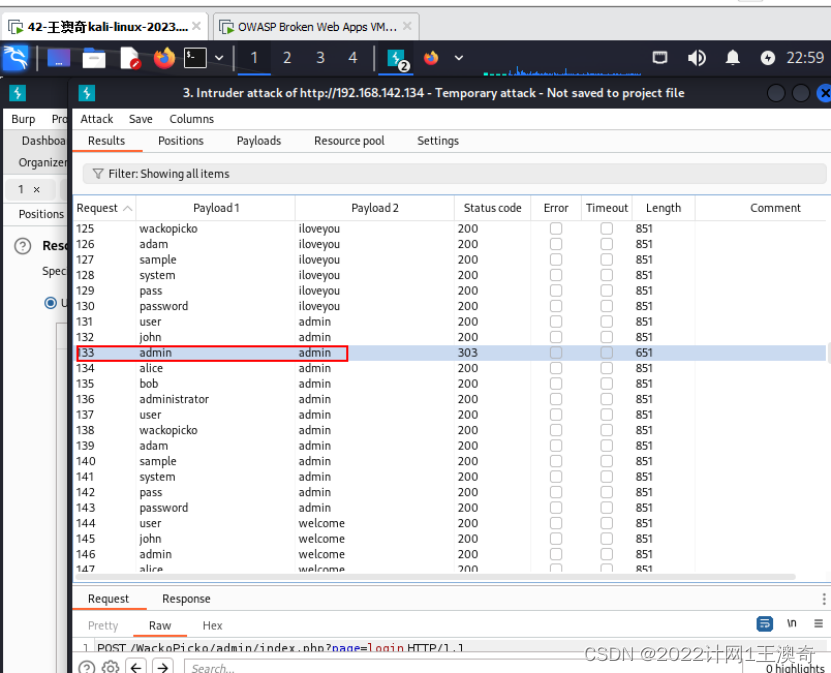Expand the taskbar window list arrow
This screenshot has width=831, height=673.
[459, 58]
